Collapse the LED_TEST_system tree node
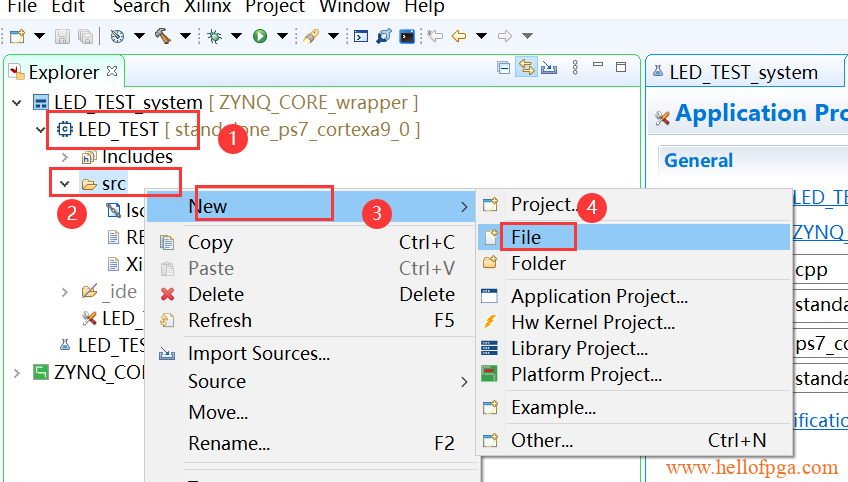This screenshot has width=848, height=482. pos(17,103)
